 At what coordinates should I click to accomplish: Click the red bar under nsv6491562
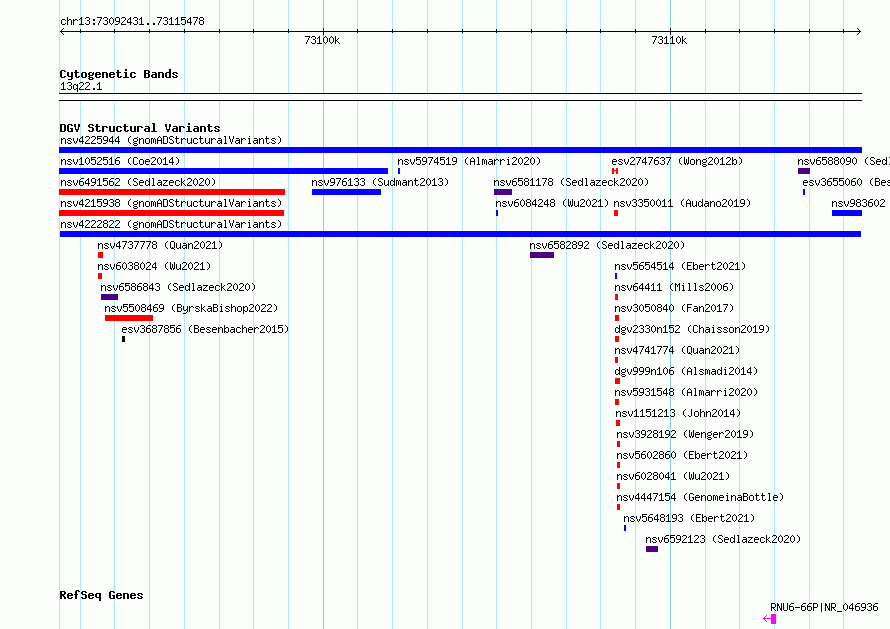click(172, 192)
